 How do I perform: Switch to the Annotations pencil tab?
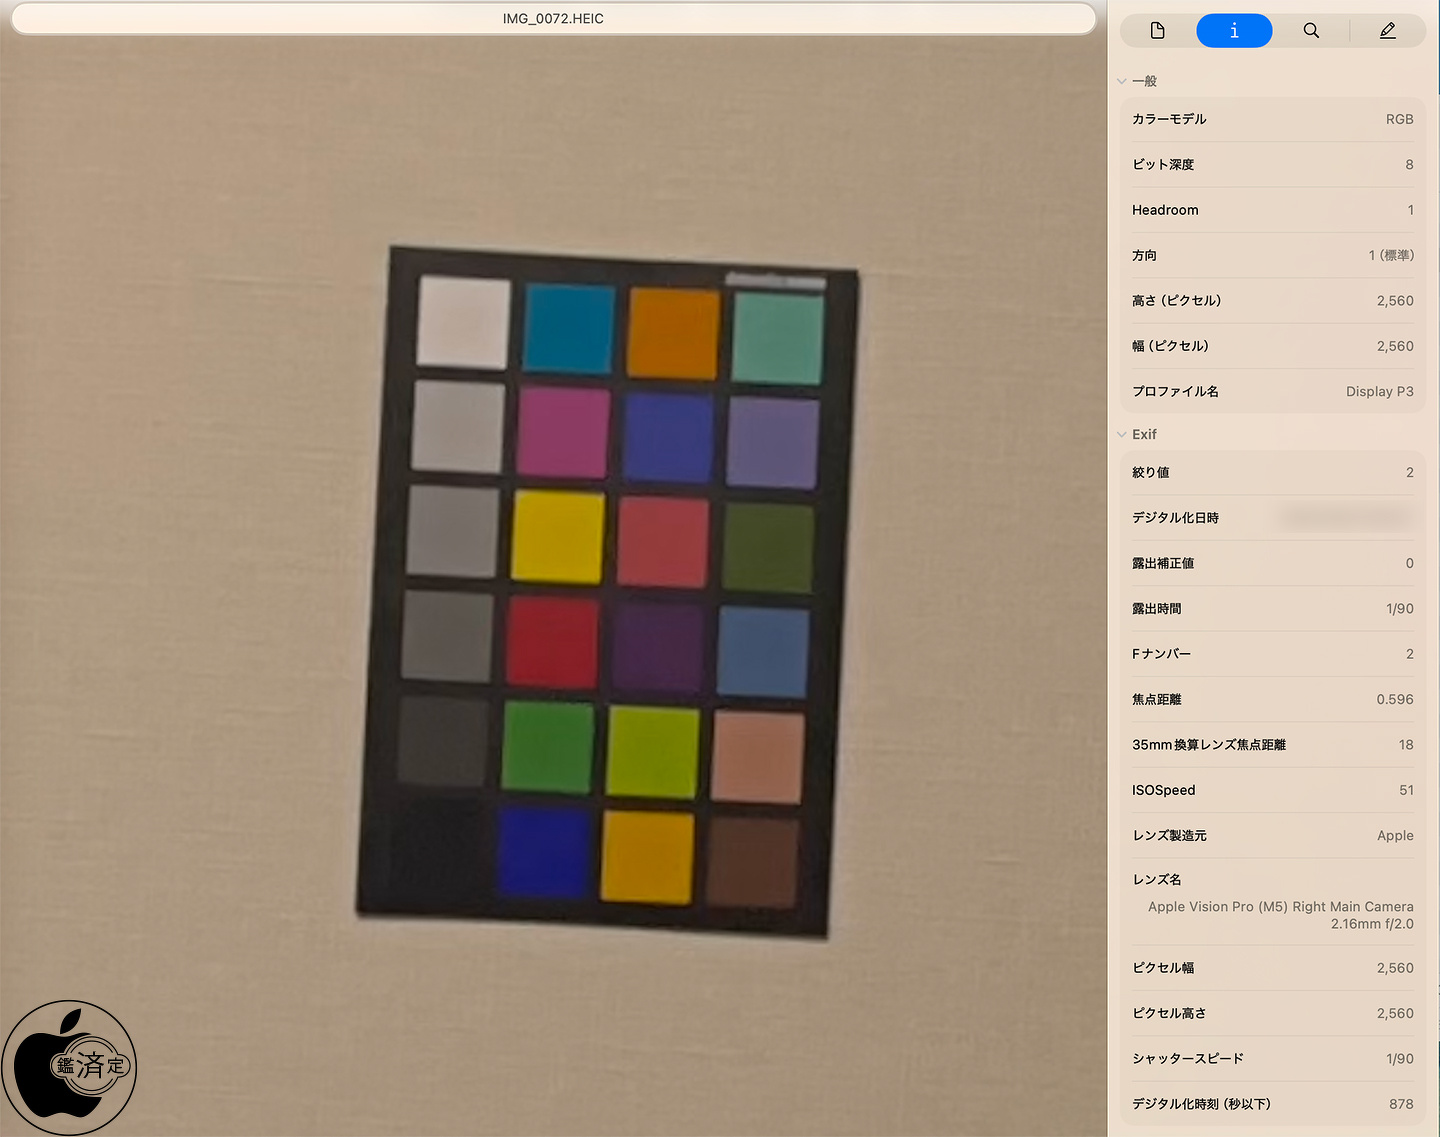click(1387, 31)
